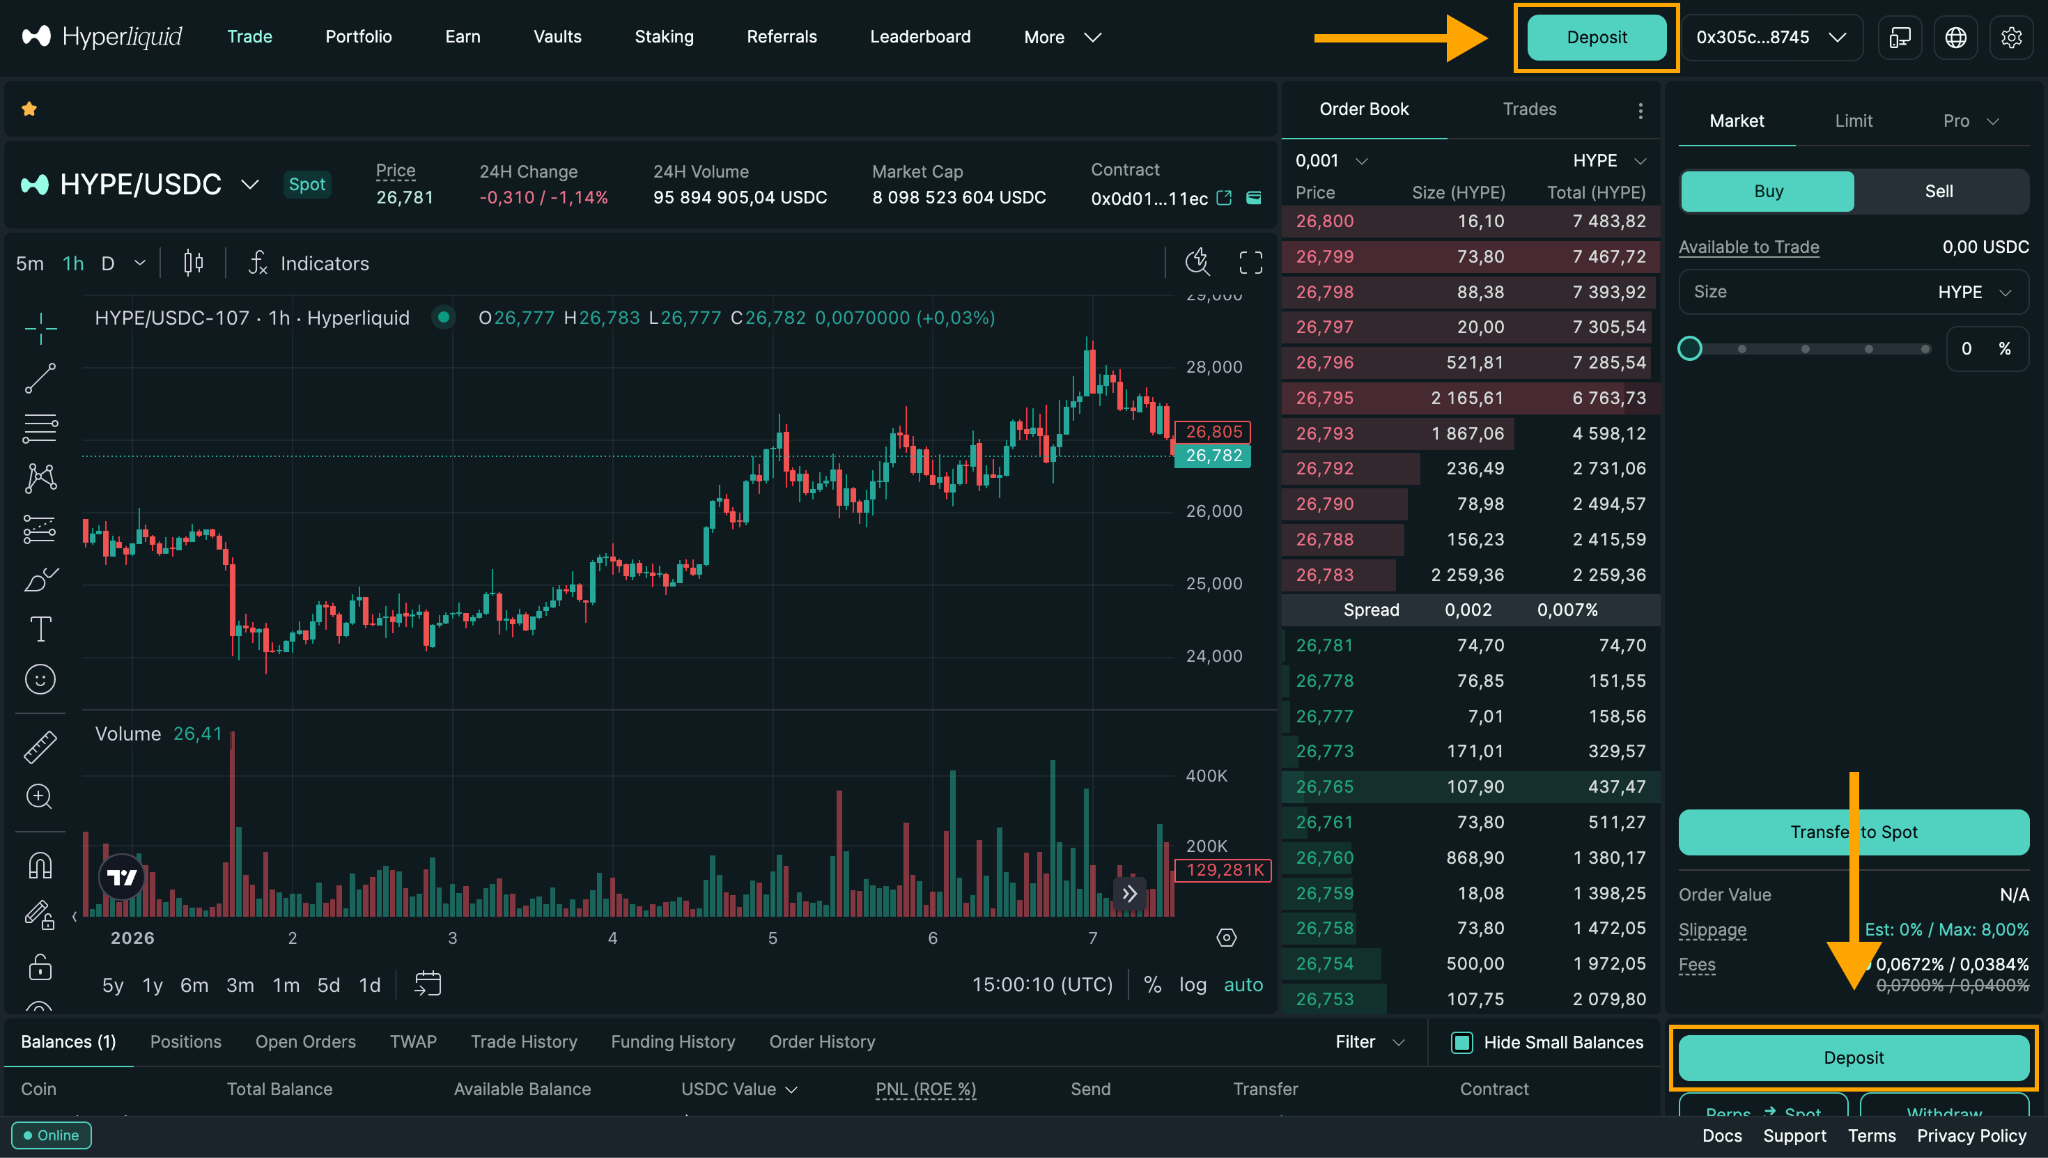Open the Pro order type dropdown
2048x1158 pixels.
click(x=1970, y=121)
